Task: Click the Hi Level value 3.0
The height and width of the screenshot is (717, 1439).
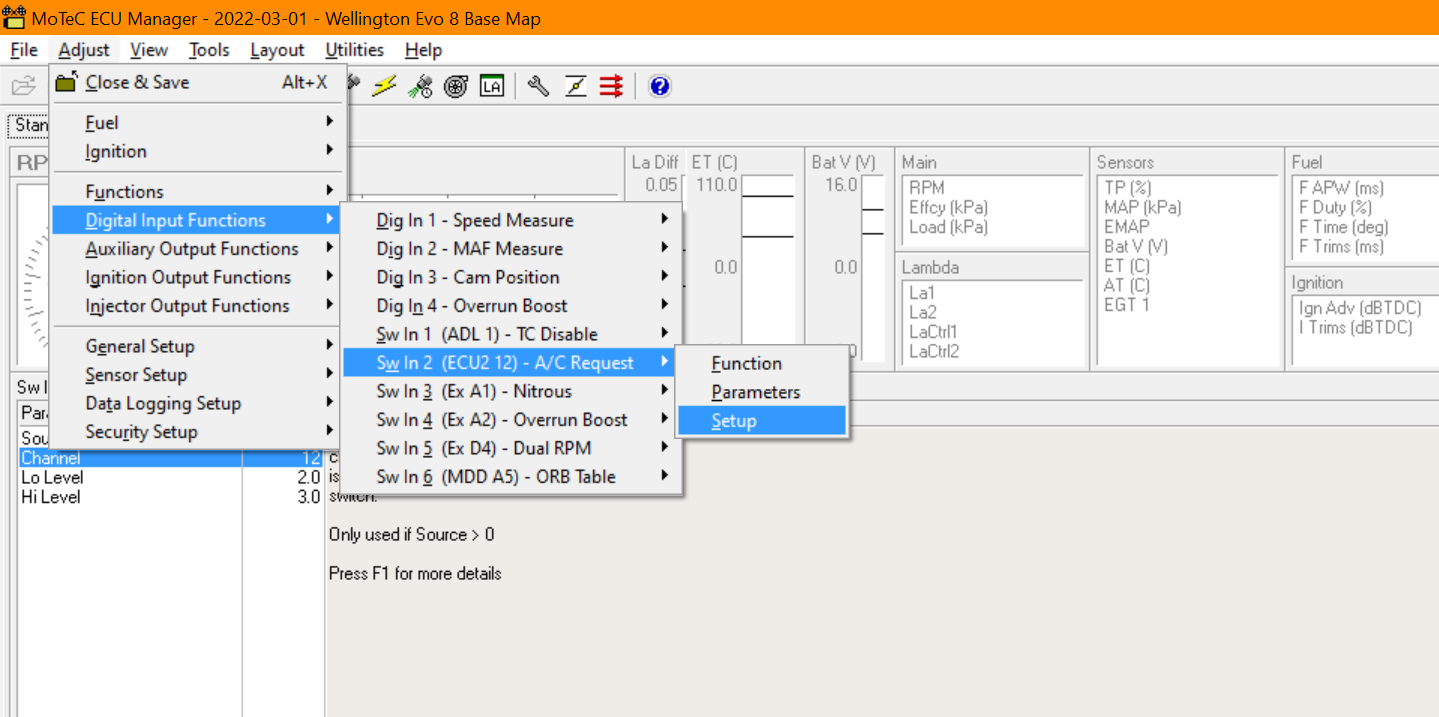Action: tap(308, 497)
